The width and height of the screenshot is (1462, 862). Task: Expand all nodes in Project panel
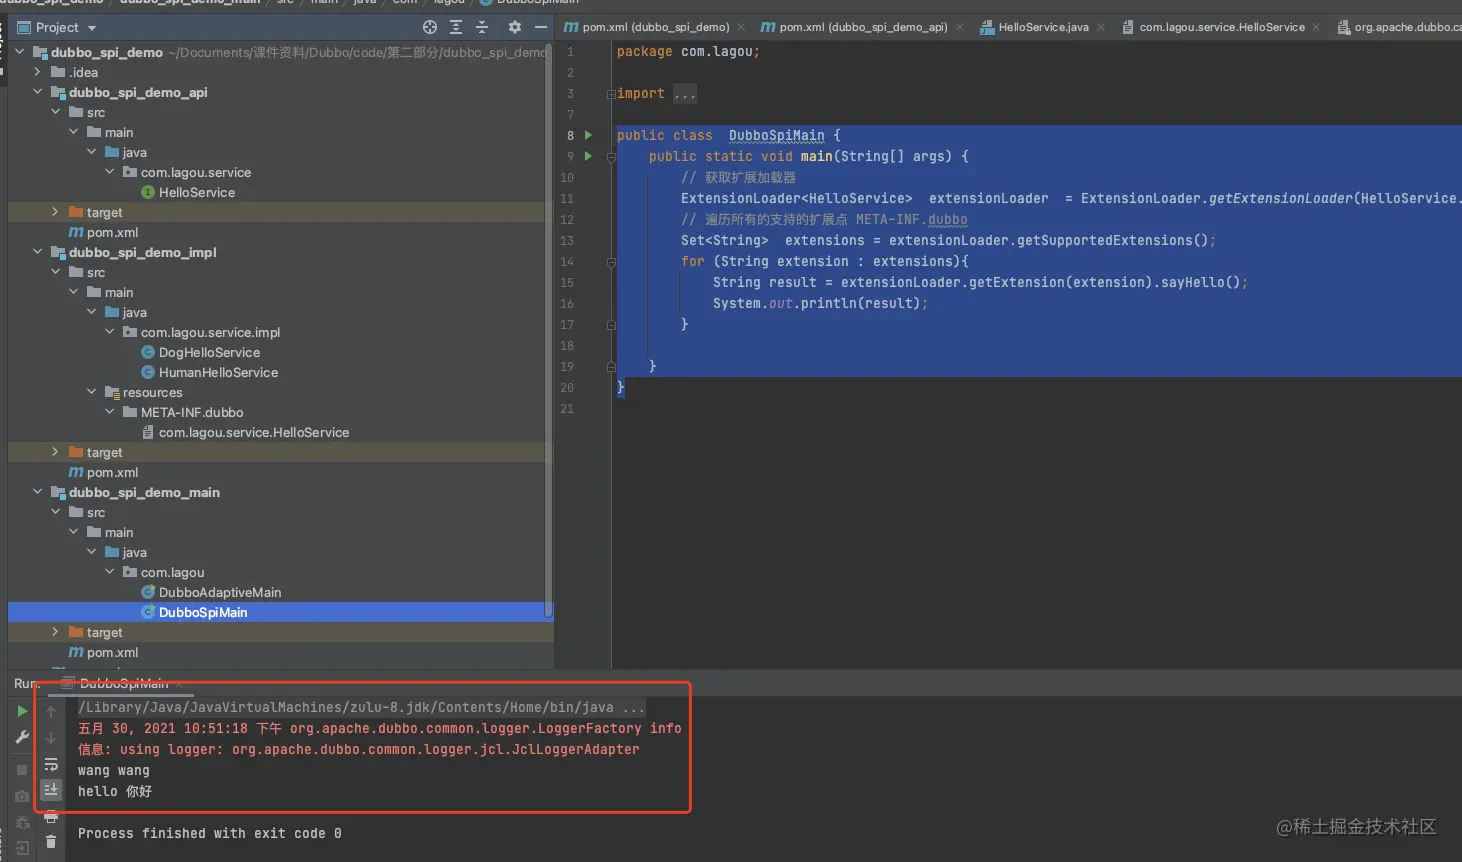click(x=456, y=27)
